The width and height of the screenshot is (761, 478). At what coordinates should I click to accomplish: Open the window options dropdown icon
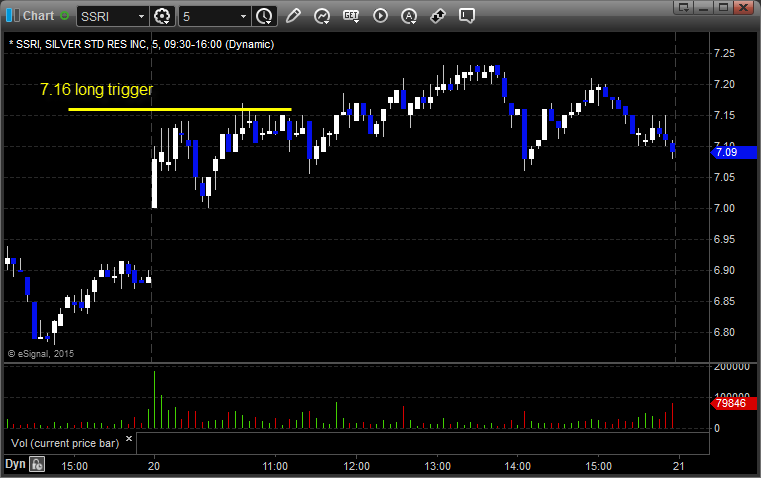click(x=683, y=7)
